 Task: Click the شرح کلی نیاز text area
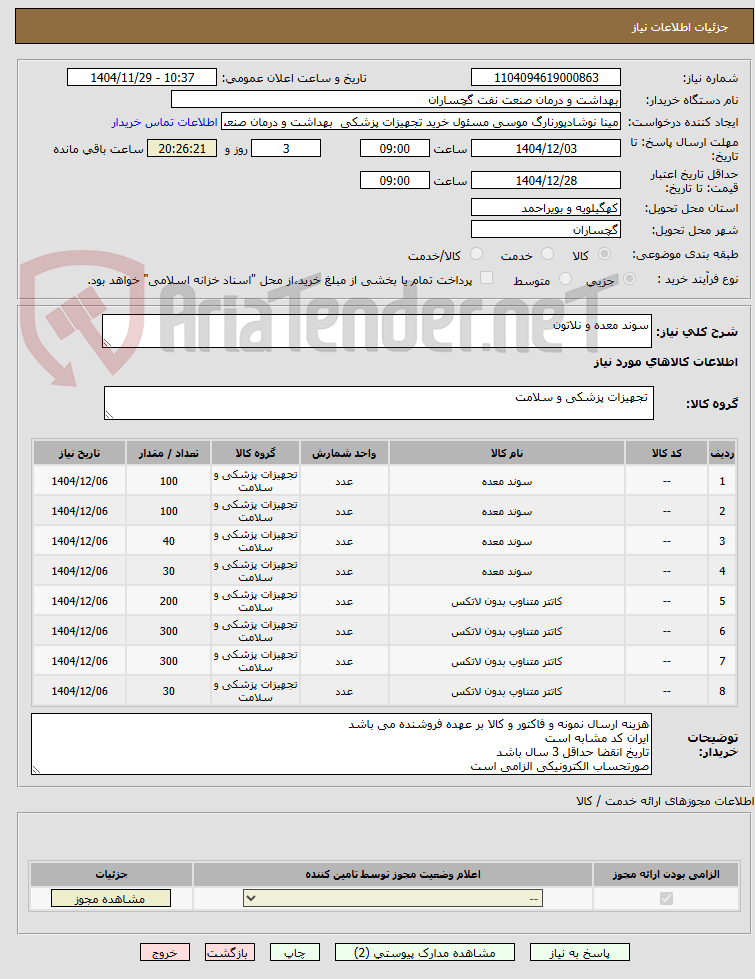click(x=377, y=331)
